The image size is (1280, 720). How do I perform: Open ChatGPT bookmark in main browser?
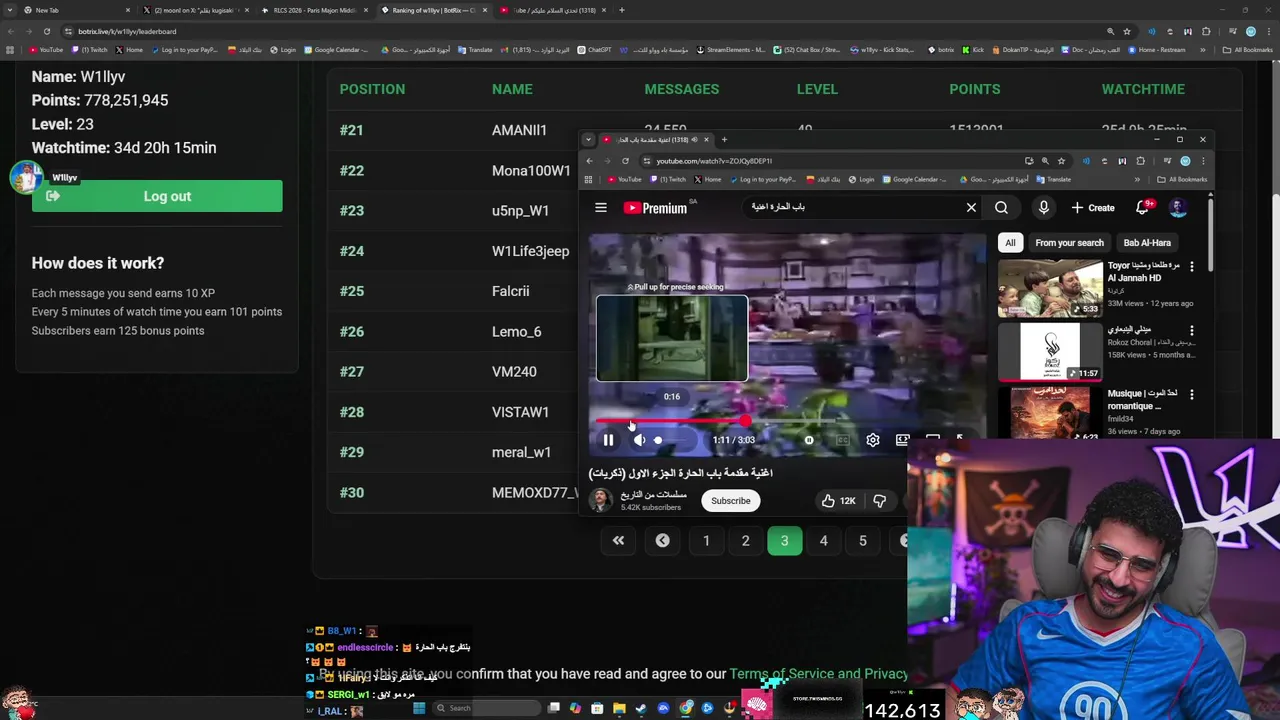coord(594,50)
